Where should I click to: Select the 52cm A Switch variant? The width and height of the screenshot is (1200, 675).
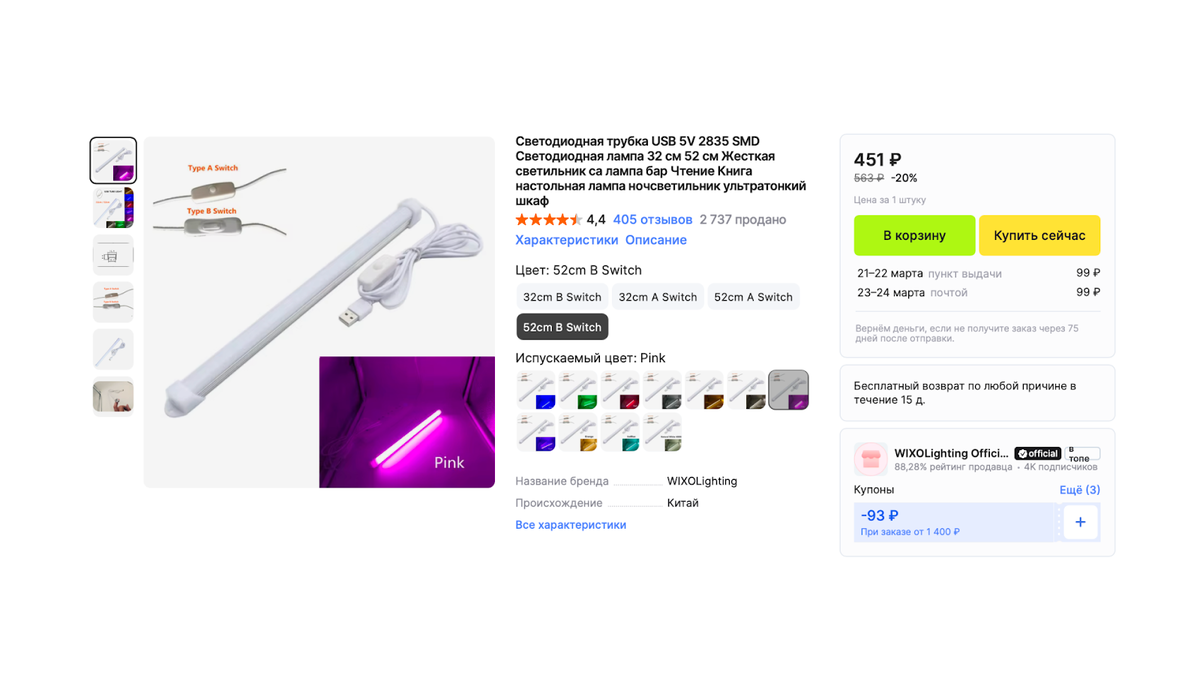pos(753,297)
